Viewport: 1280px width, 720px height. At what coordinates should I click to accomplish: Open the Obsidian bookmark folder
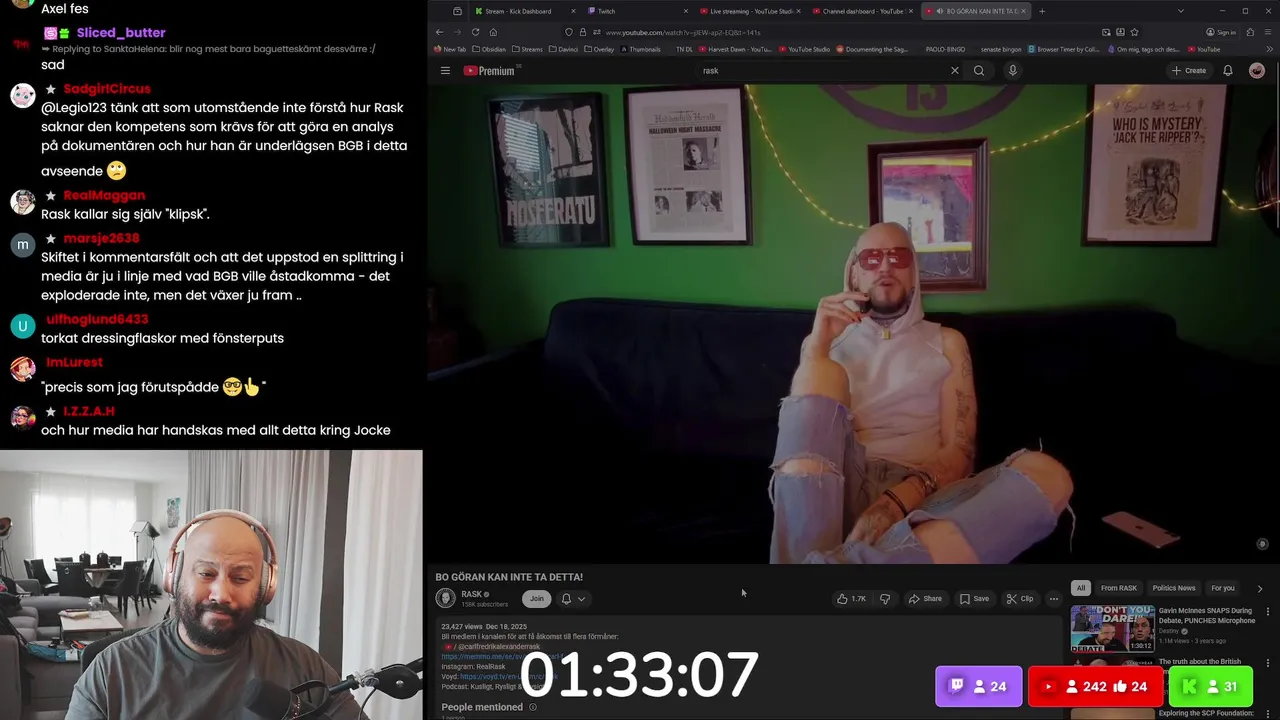pos(489,49)
